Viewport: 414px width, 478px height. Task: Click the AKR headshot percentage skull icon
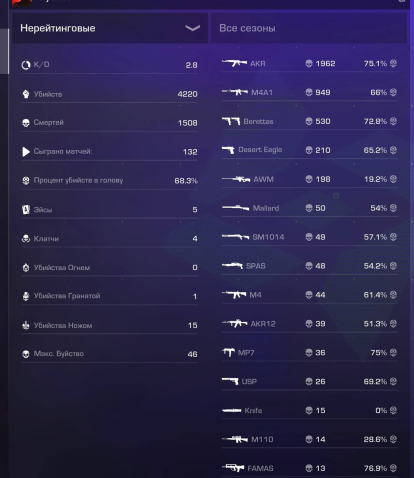[x=393, y=63]
